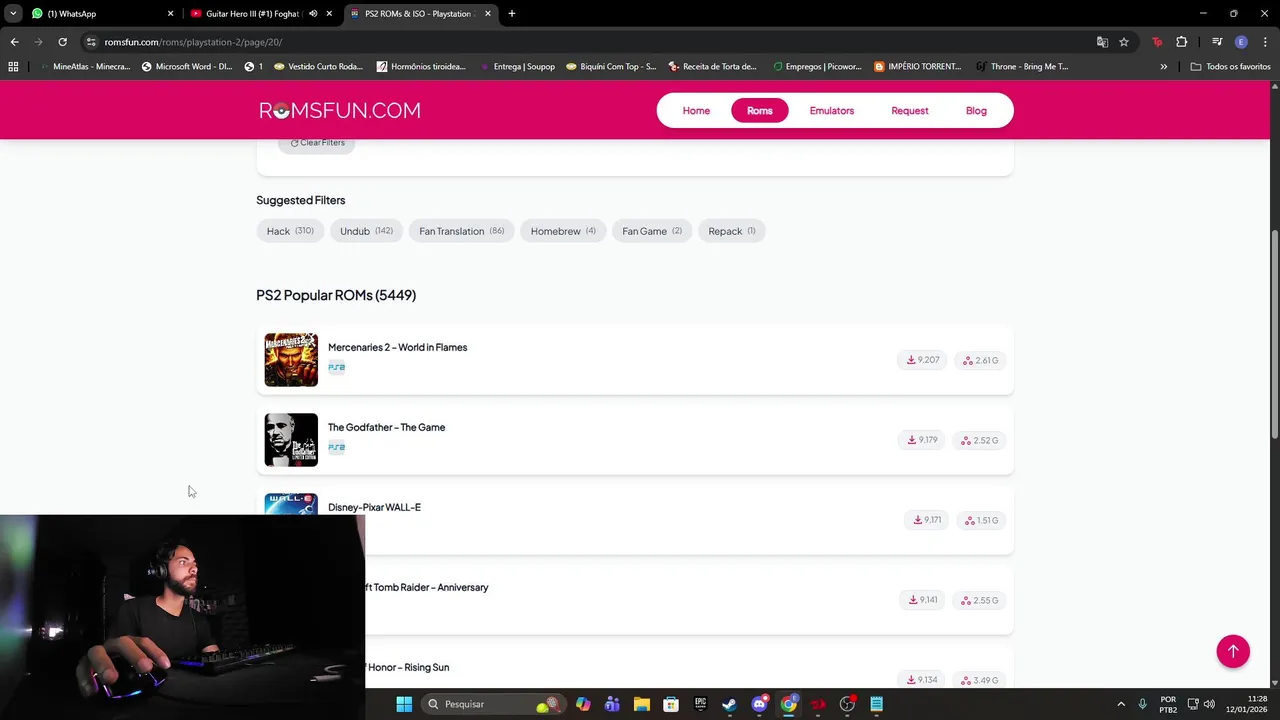Open the Blog nav item
Viewport: 1280px width, 720px height.
coord(976,111)
